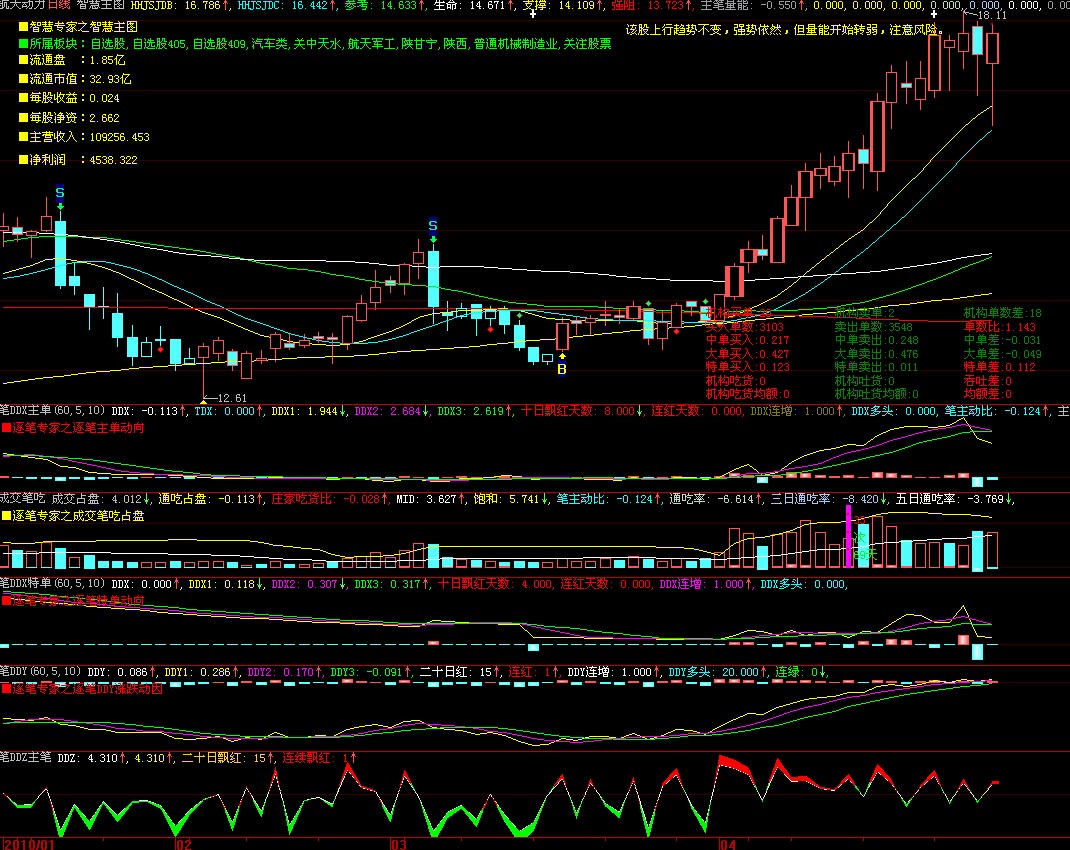Click the 生命: 14.671 value
1070x850 pixels.
pos(474,5)
